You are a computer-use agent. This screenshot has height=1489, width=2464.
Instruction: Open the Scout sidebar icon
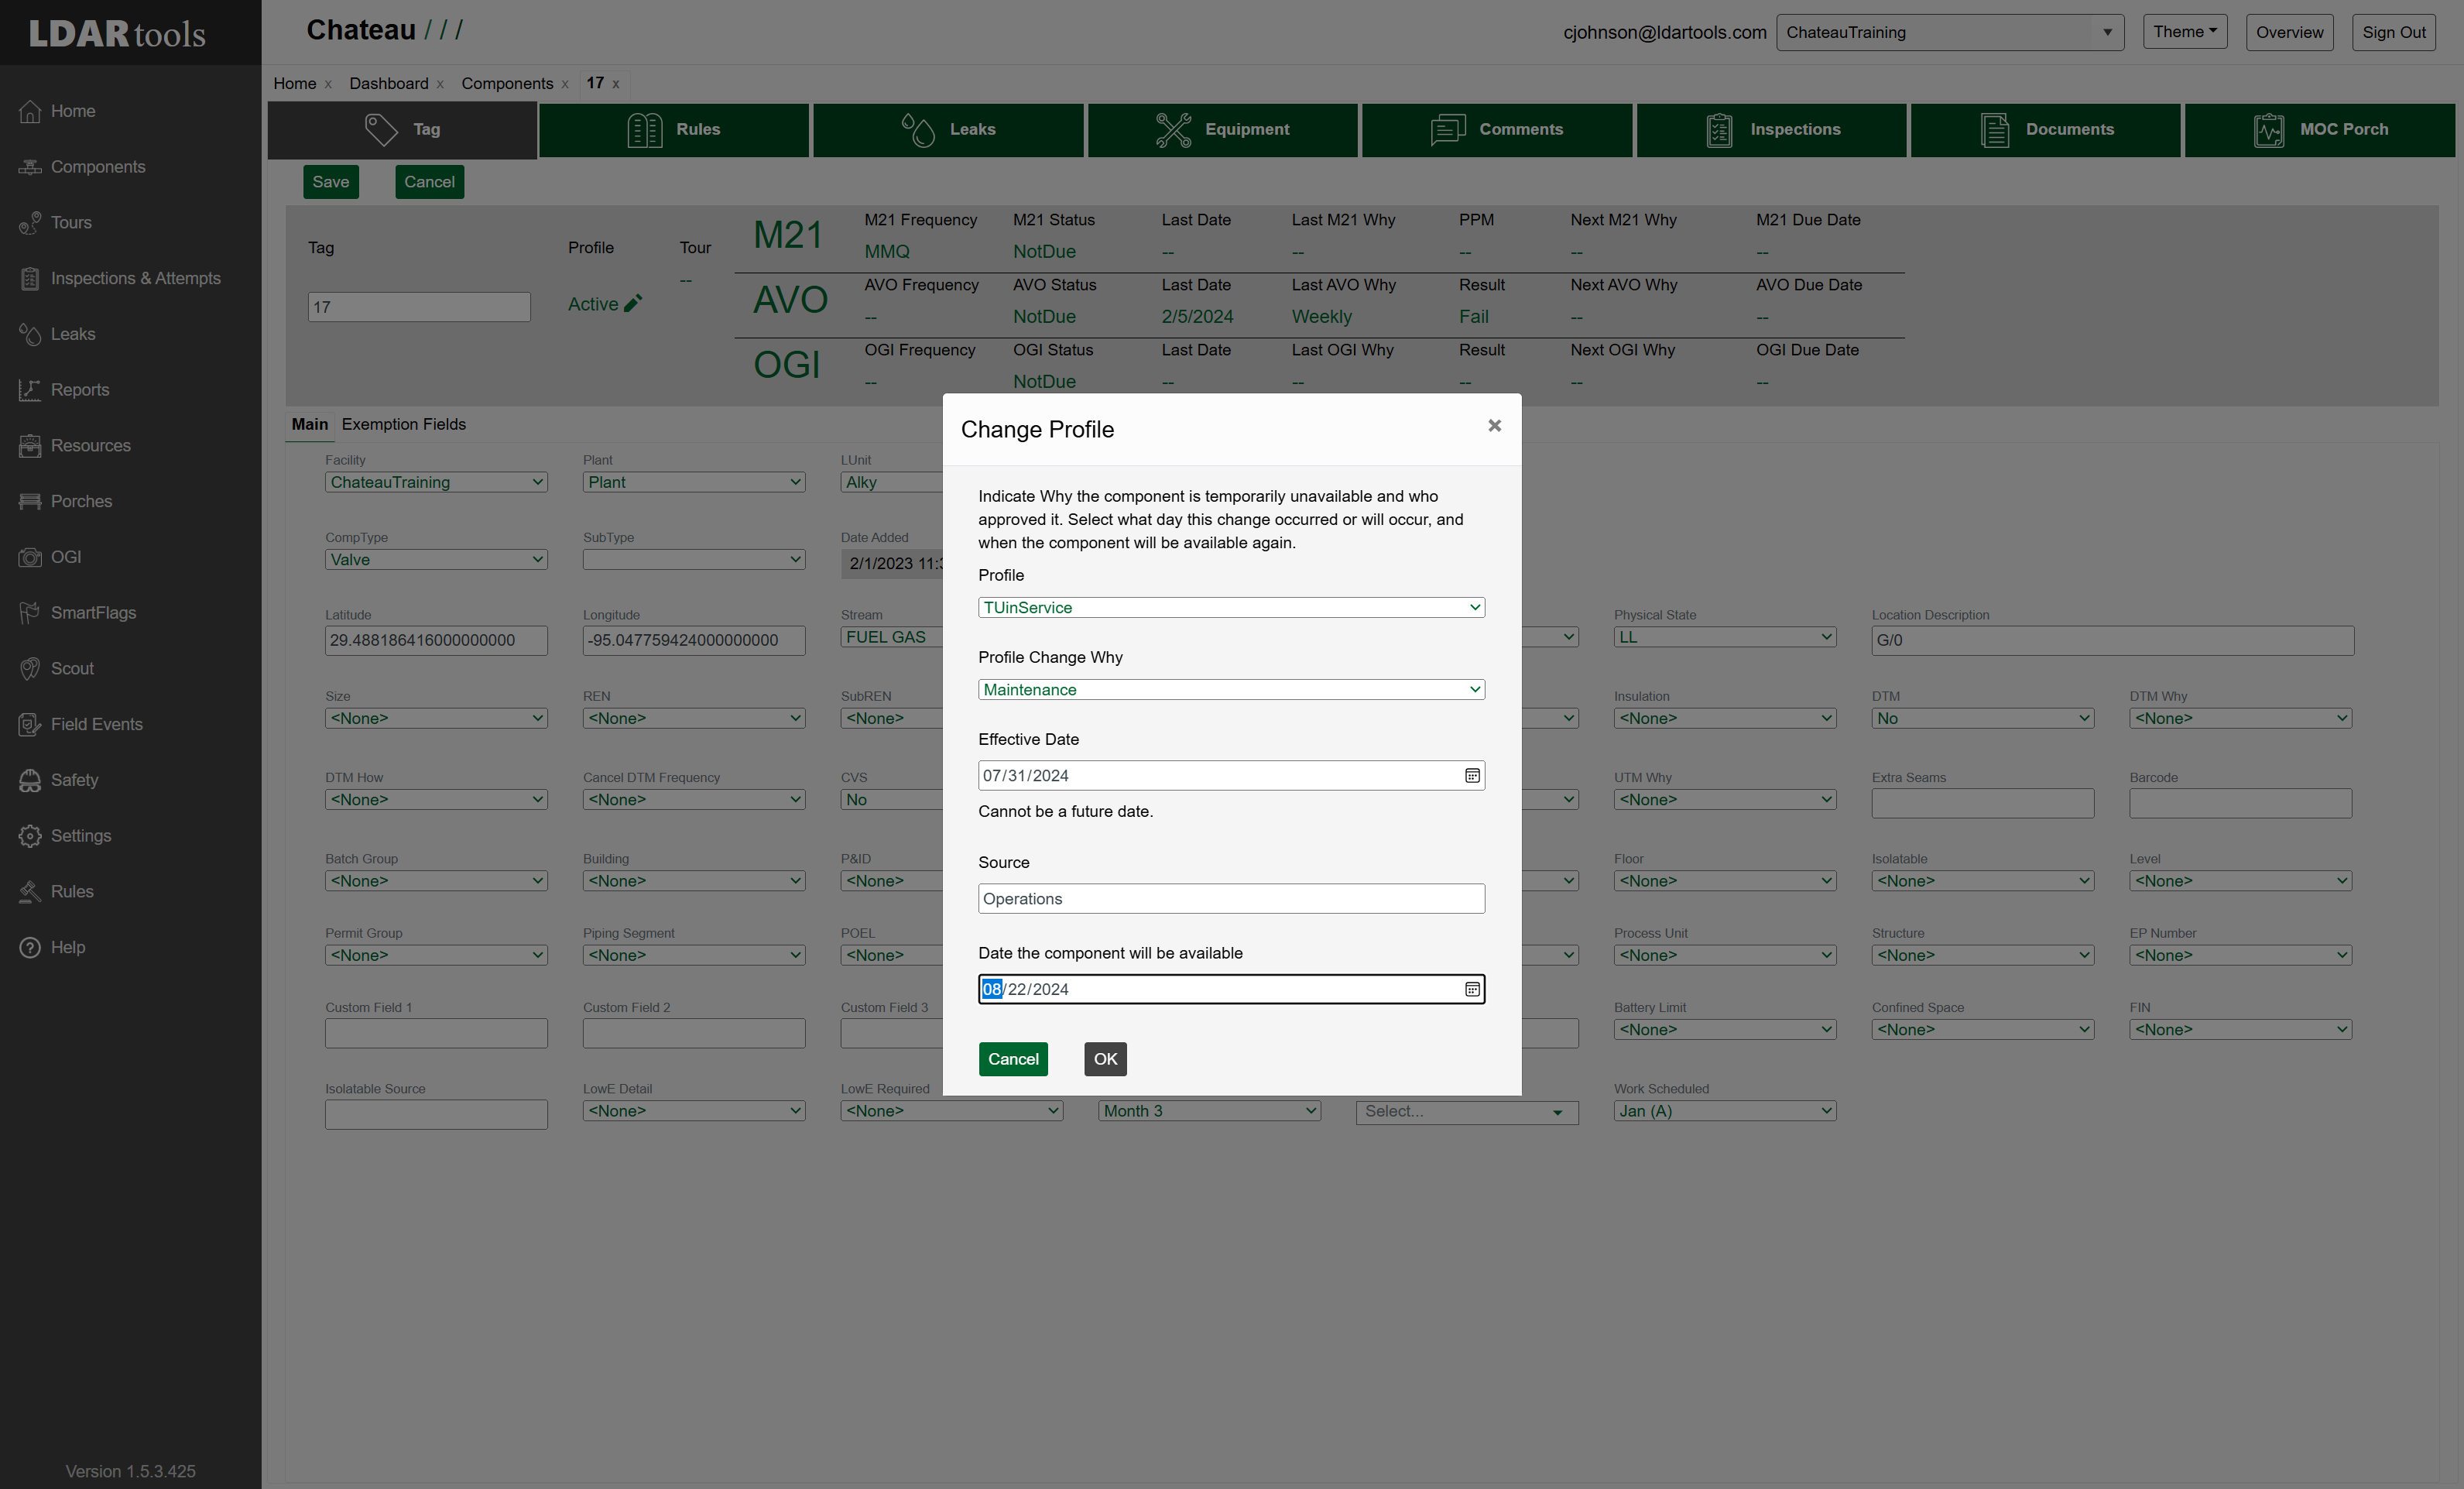(30, 669)
